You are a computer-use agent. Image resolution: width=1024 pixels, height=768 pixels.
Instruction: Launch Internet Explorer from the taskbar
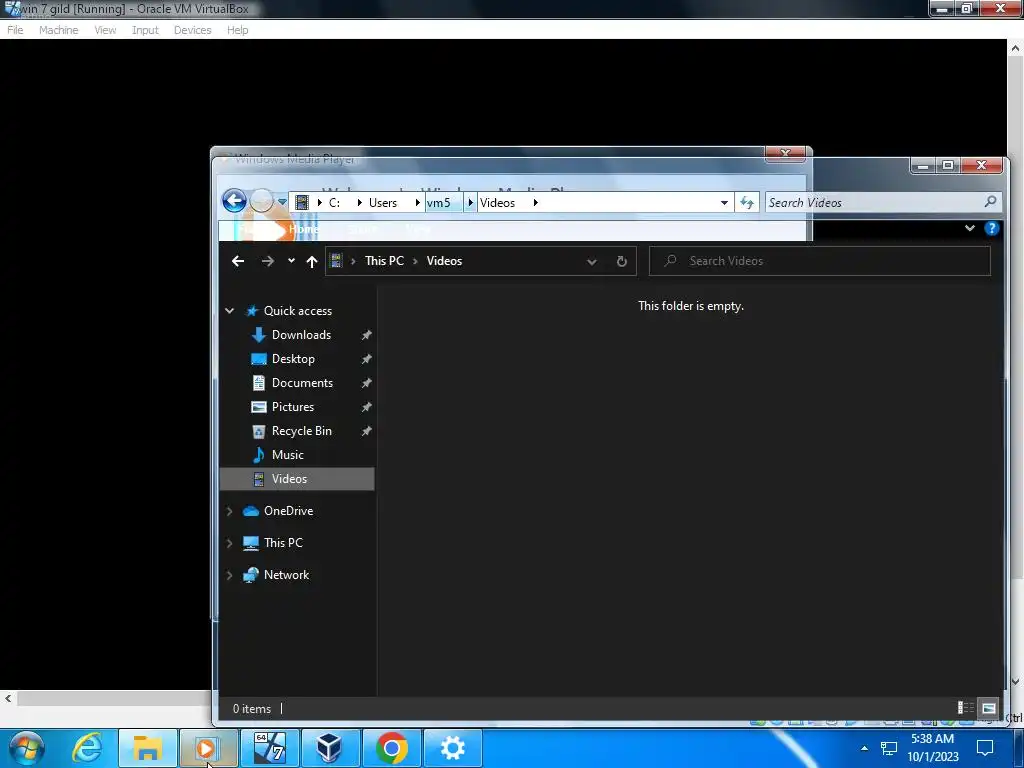pyautogui.click(x=88, y=748)
